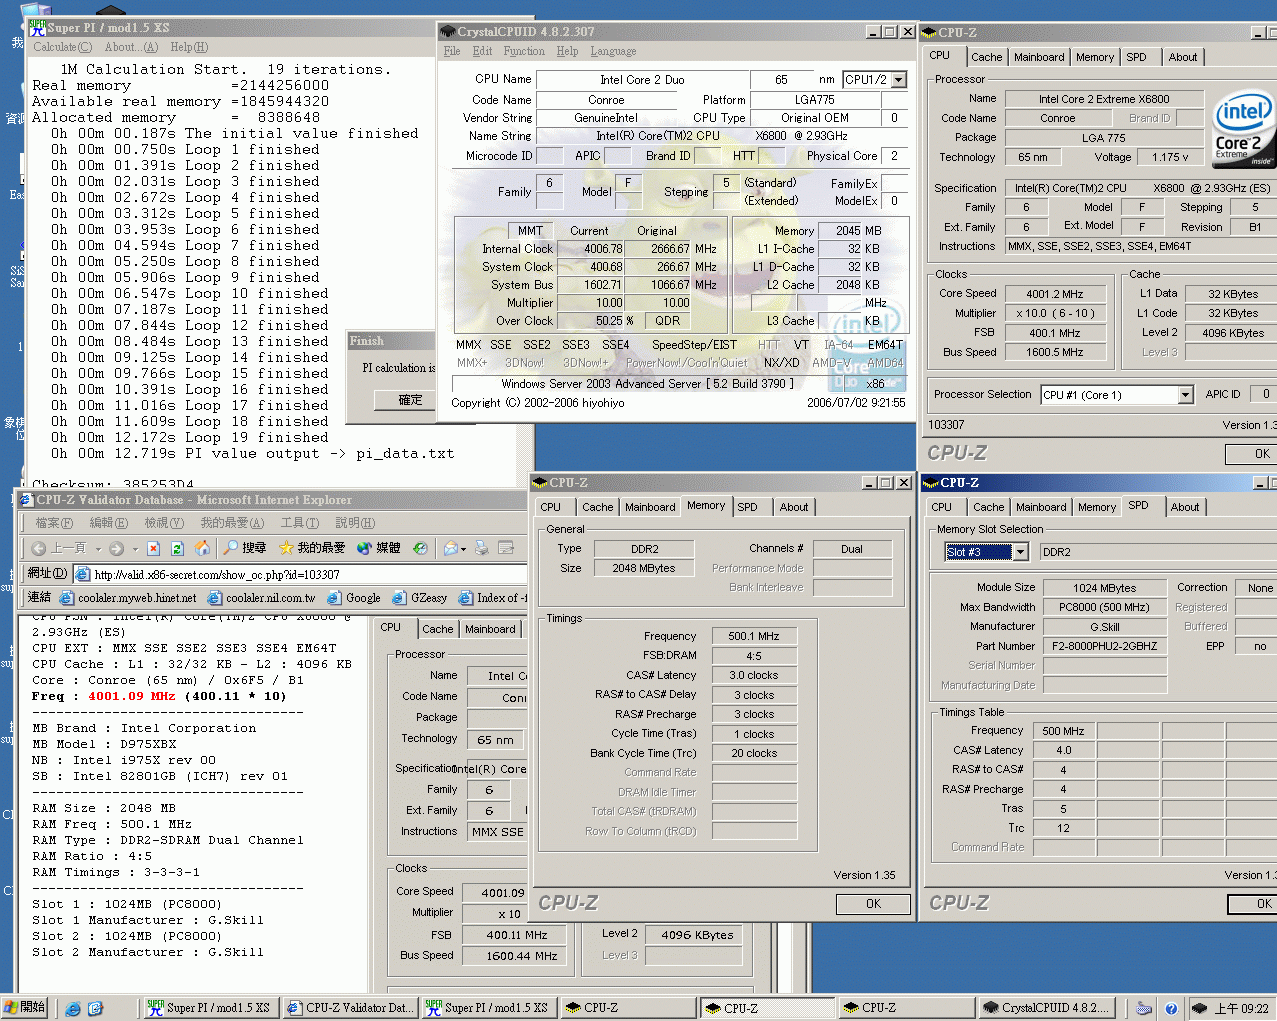Open the Mail dropdown arrow in IE toolbar
The height and width of the screenshot is (1021, 1277).
[464, 549]
